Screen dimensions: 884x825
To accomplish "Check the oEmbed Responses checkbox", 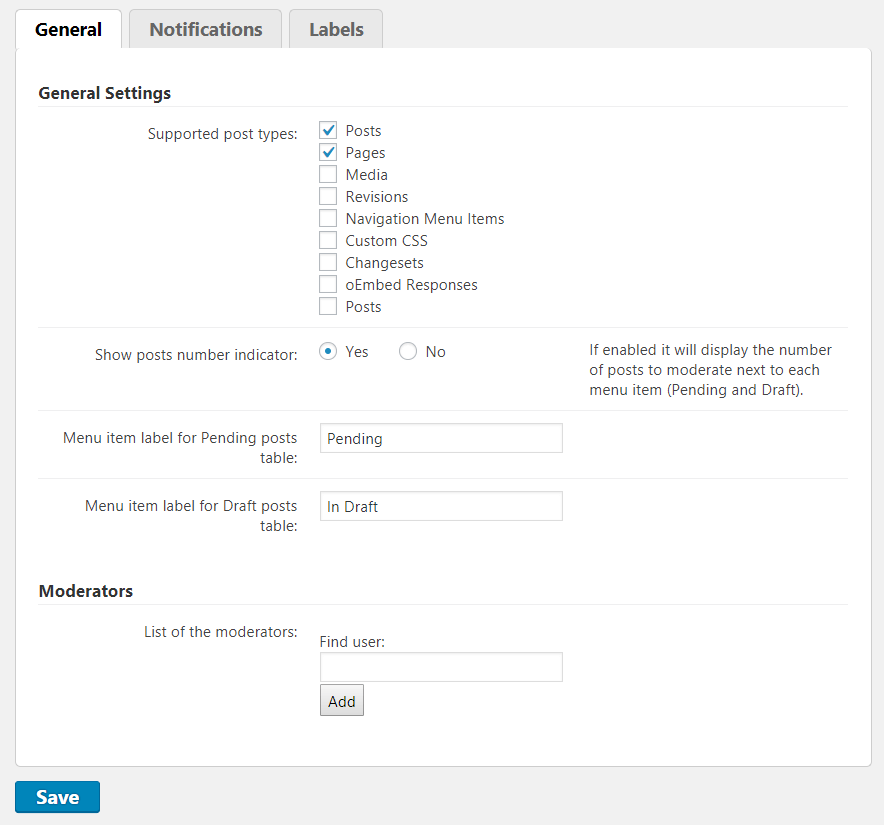I will click(328, 285).
